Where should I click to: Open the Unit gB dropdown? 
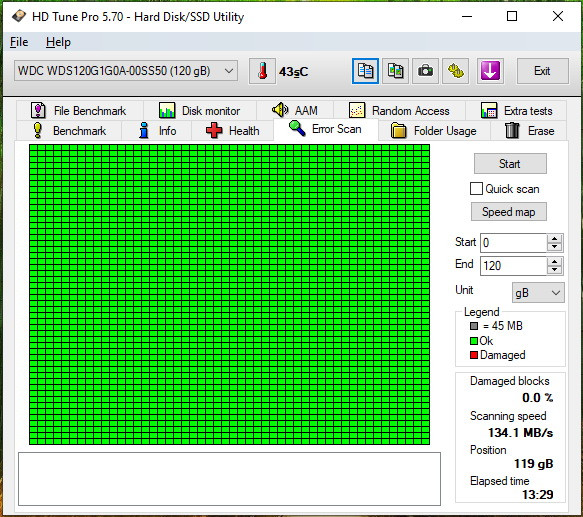pyautogui.click(x=538, y=293)
